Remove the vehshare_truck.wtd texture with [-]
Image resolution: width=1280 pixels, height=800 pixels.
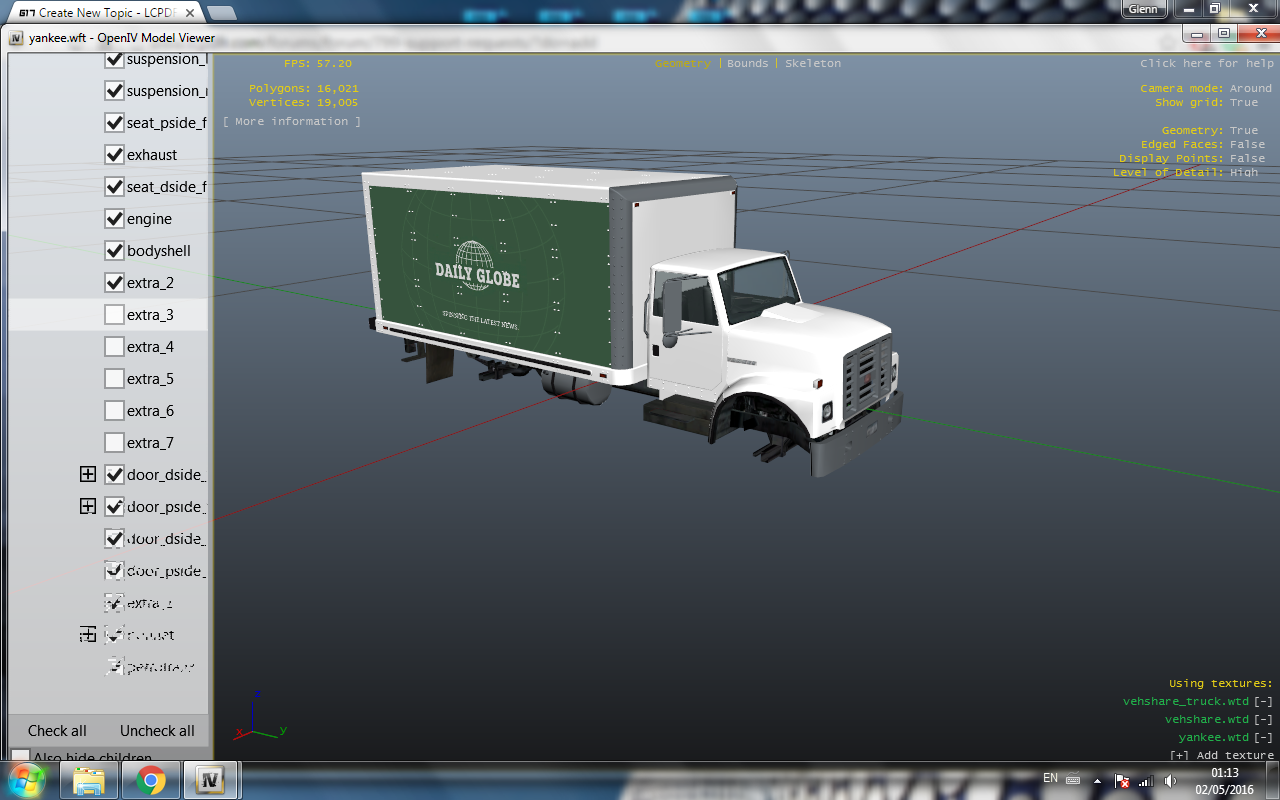point(1264,702)
